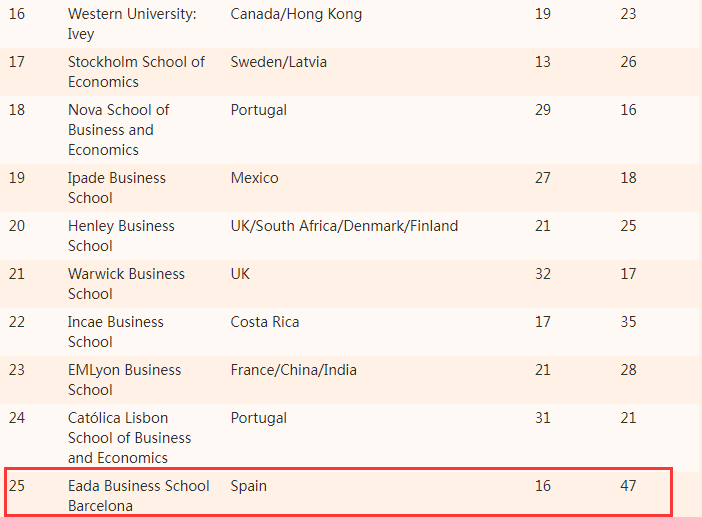The height and width of the screenshot is (517, 702).
Task: Select EMLyon Business School name
Action: point(124,380)
